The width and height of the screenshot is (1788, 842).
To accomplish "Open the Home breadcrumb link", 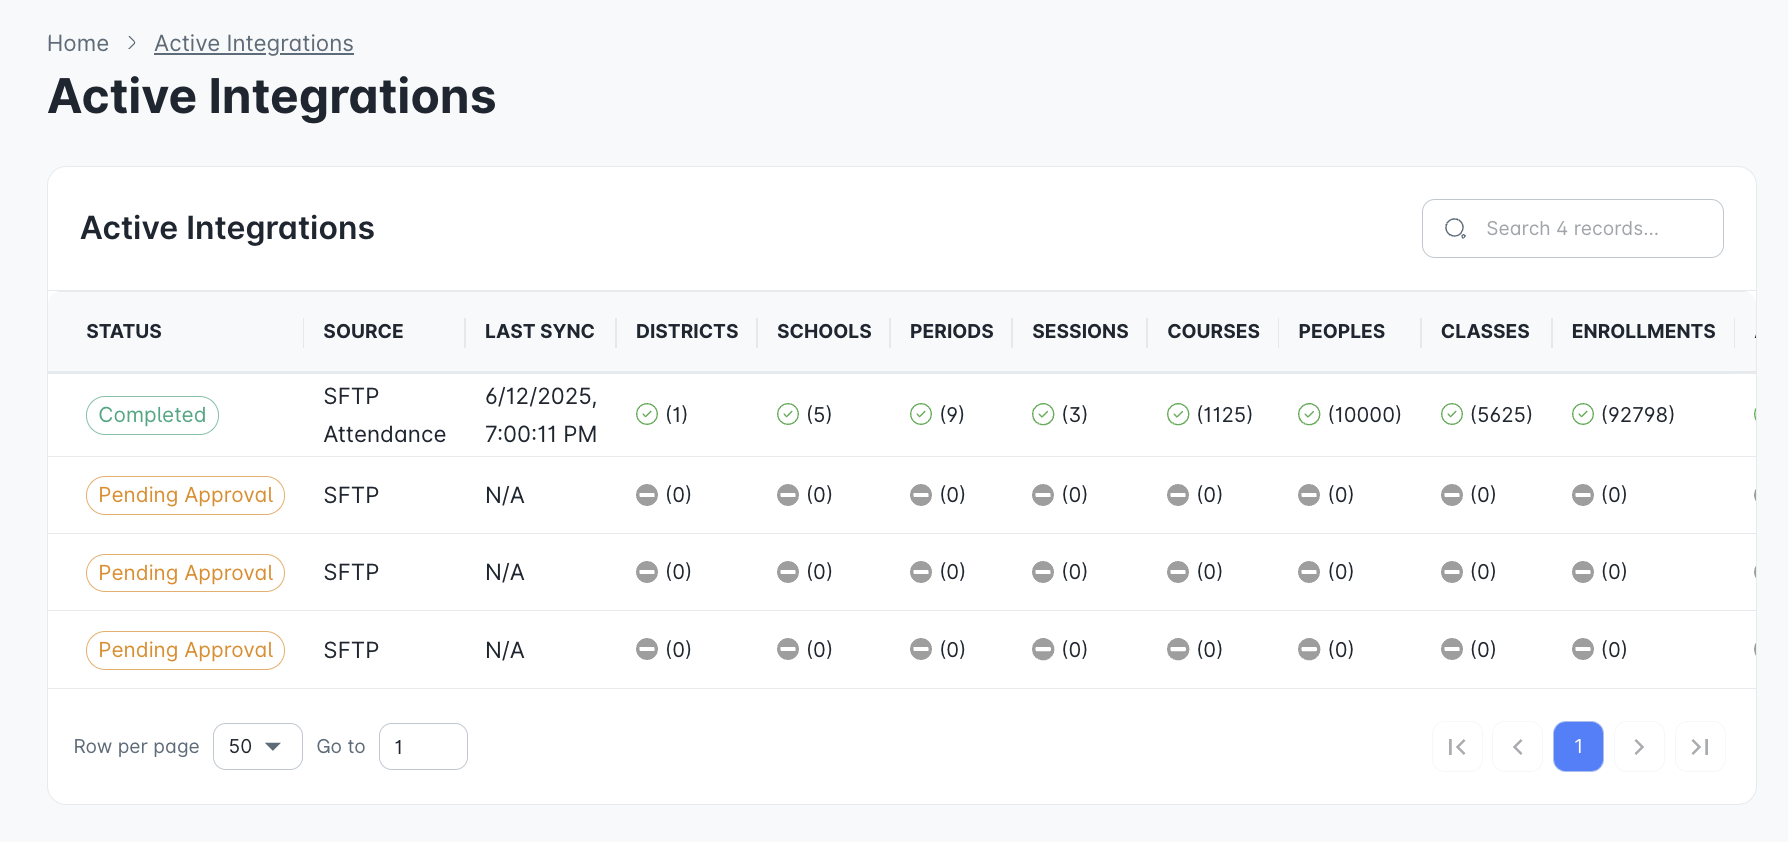I will (78, 43).
